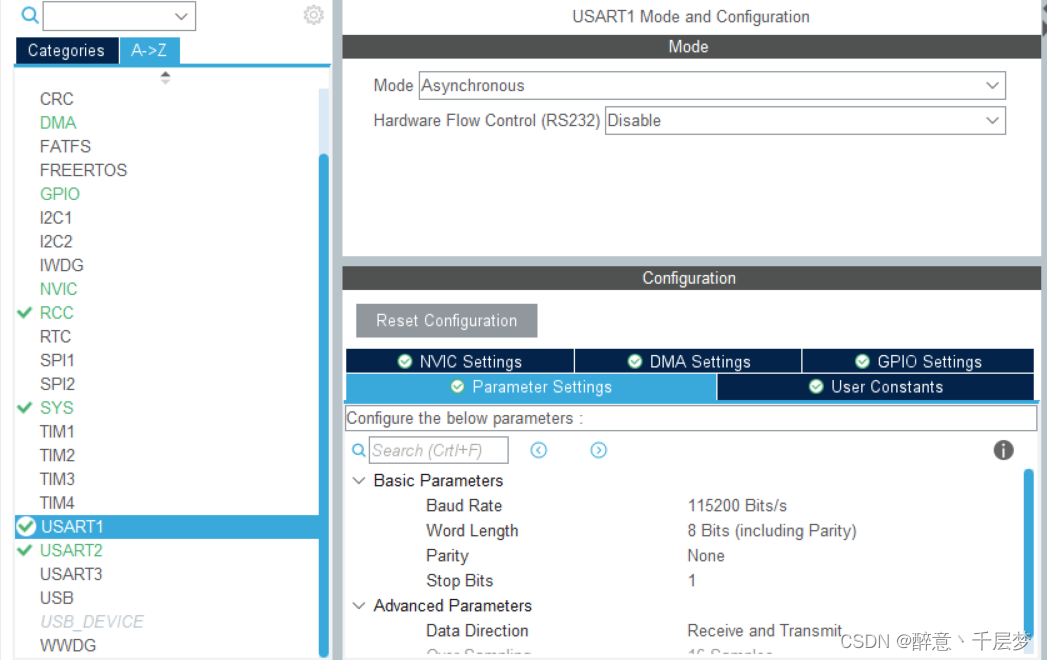Click the parameter search magnifier icon
Image resolution: width=1047 pixels, height=660 pixels.
point(359,450)
